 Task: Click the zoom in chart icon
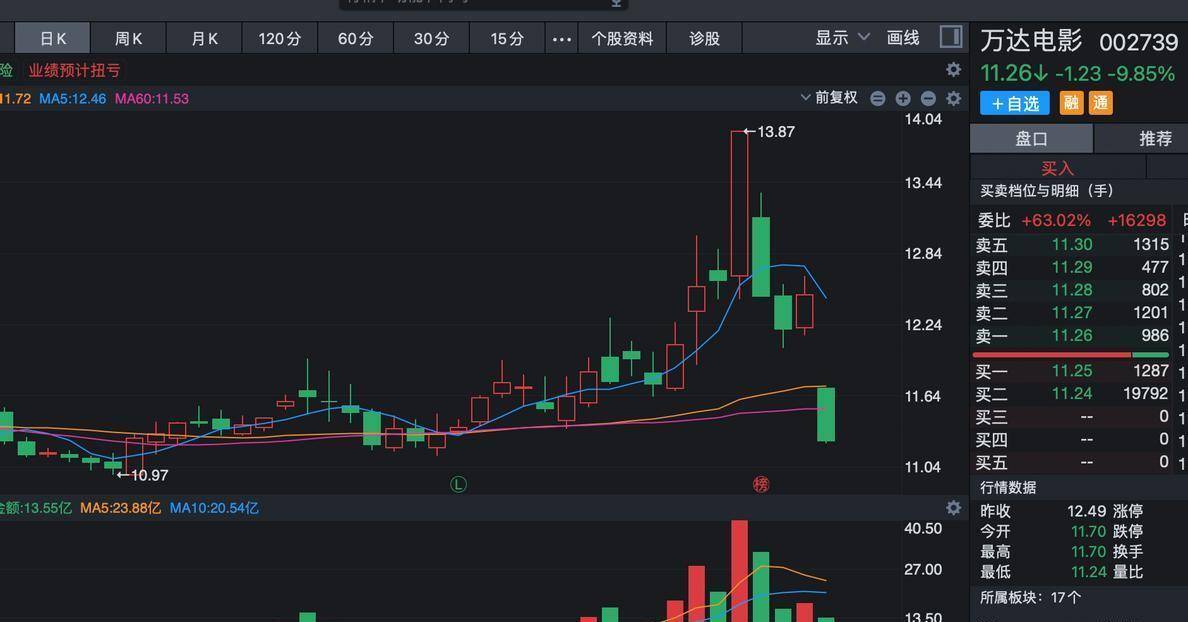[x=903, y=98]
